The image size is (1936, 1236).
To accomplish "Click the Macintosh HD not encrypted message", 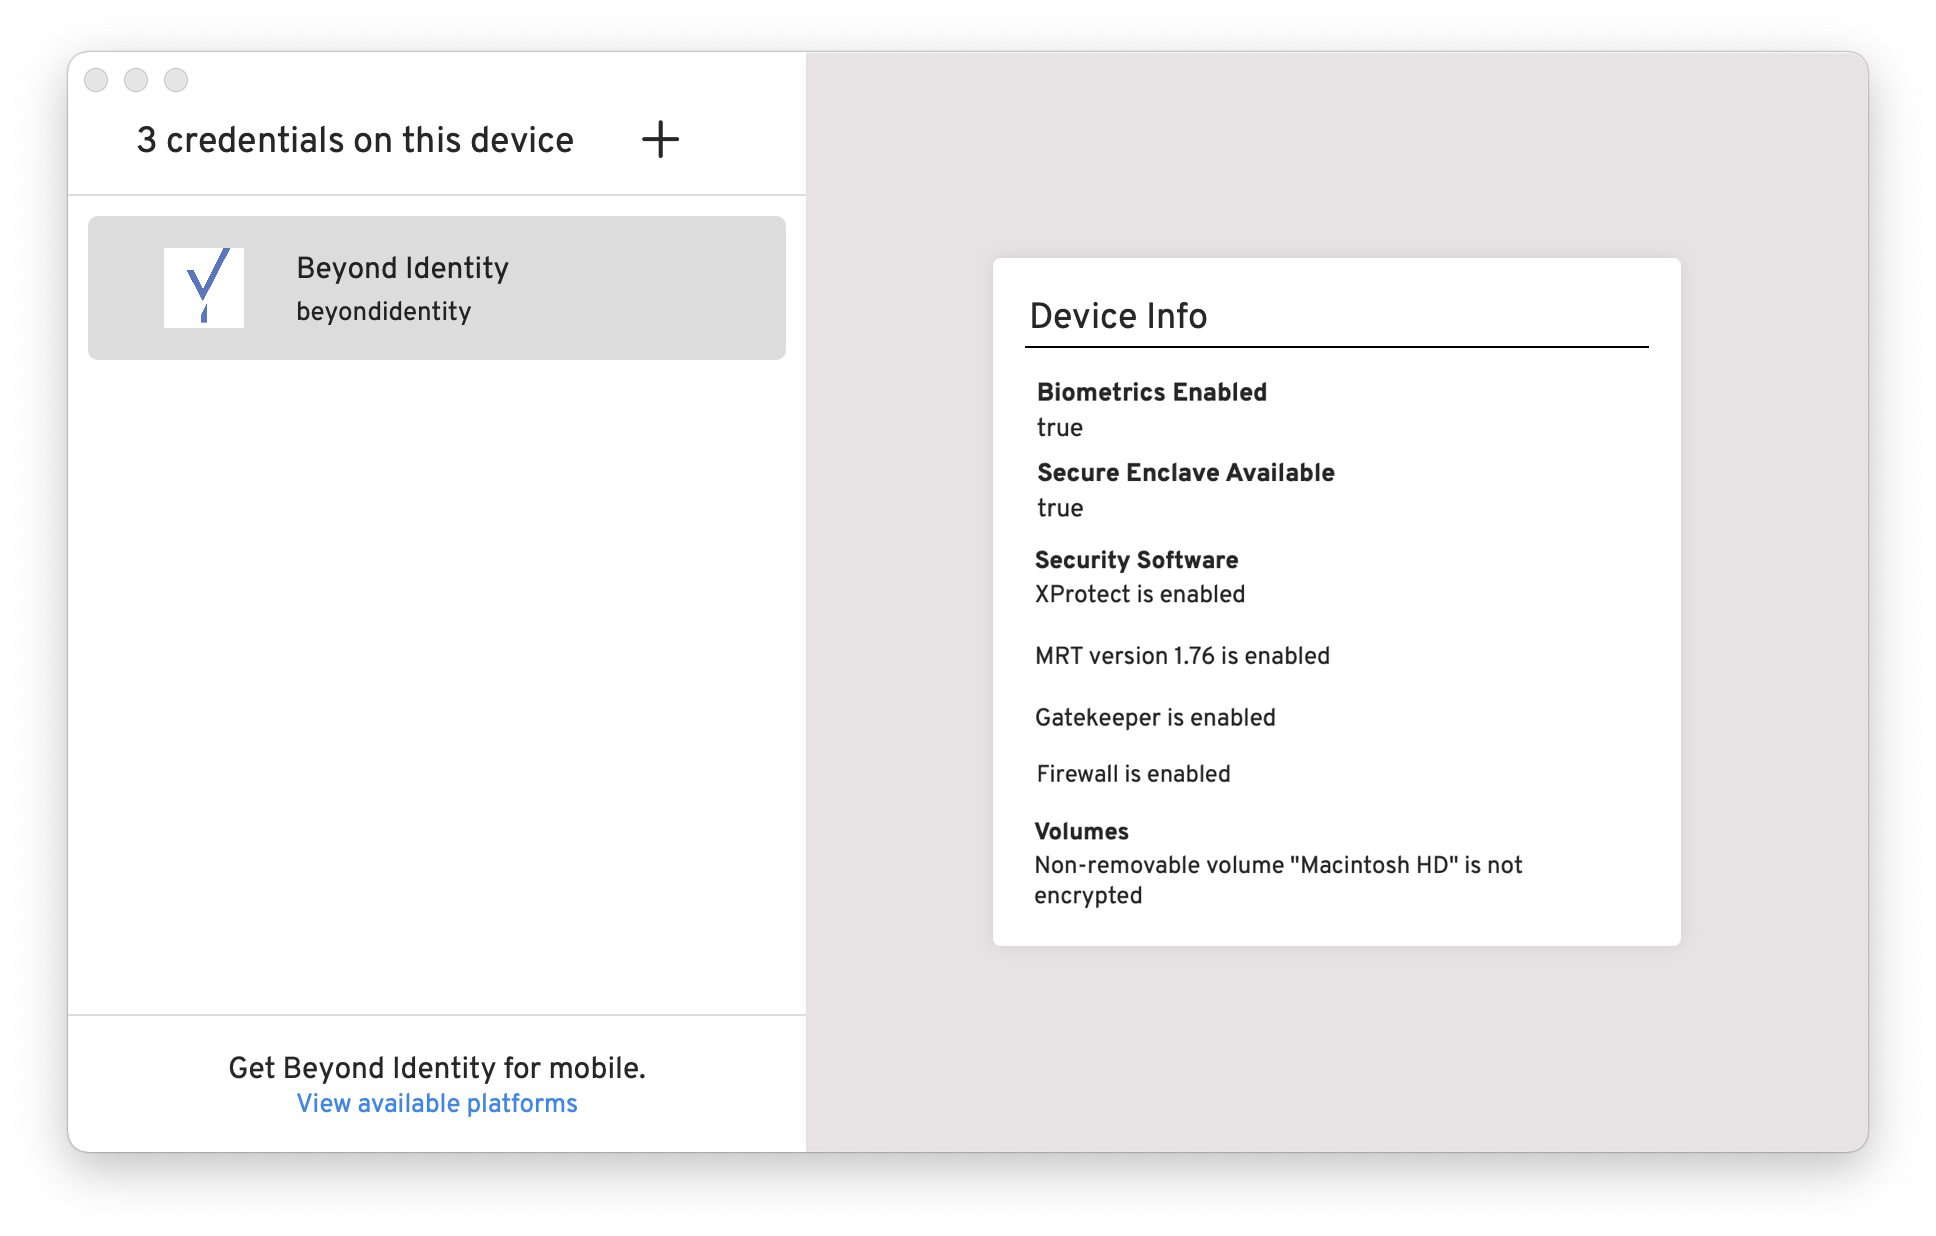I will 1277,880.
